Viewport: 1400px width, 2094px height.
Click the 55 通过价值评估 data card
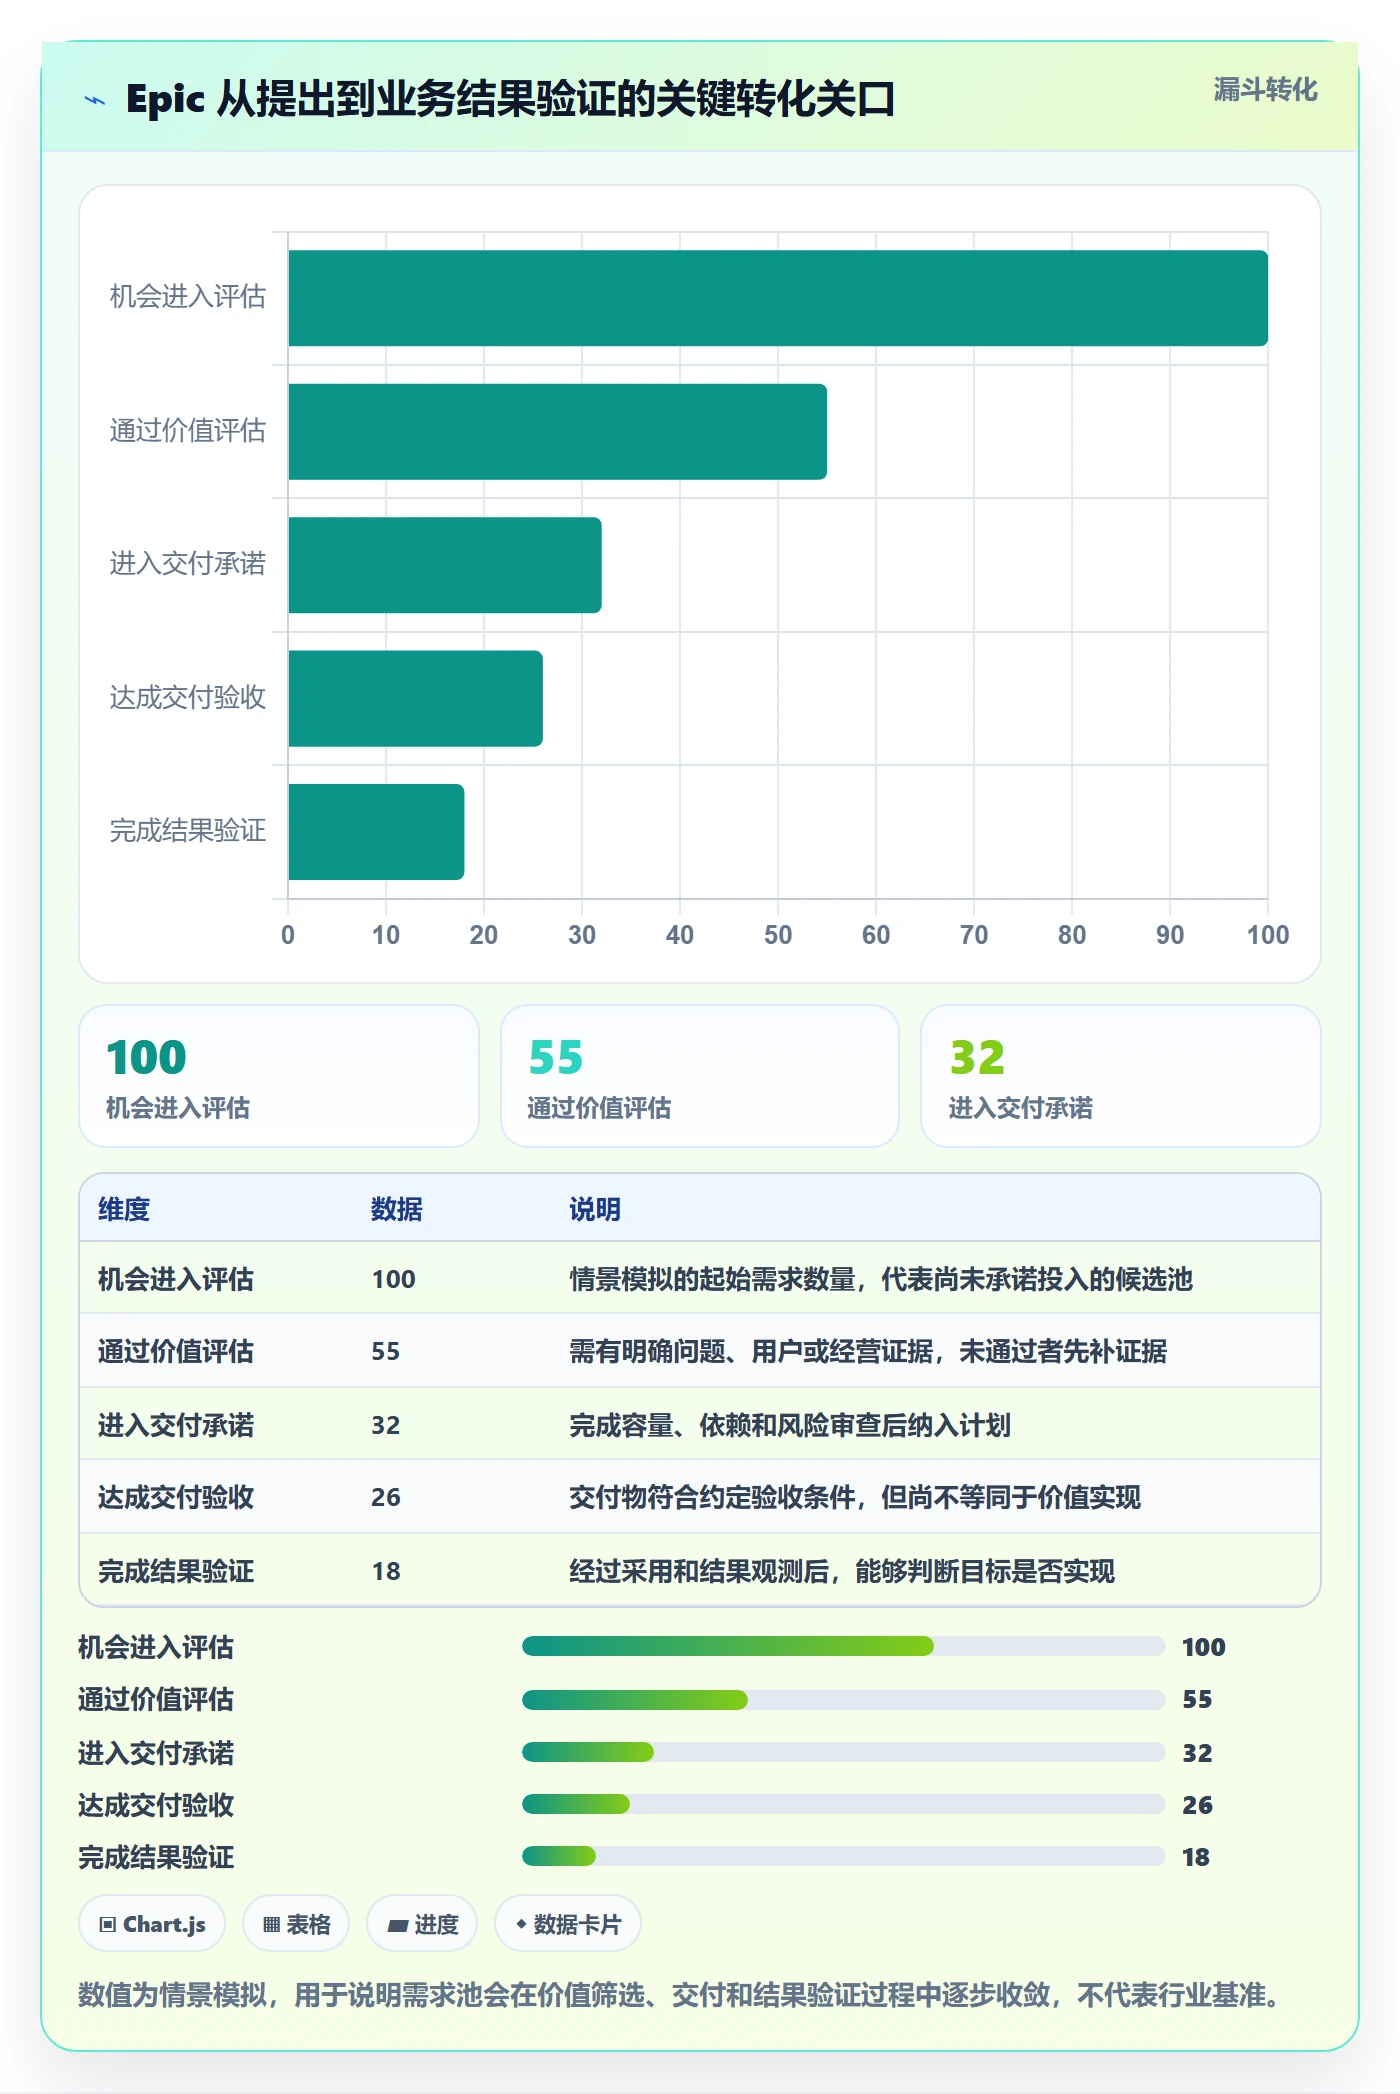click(700, 1076)
